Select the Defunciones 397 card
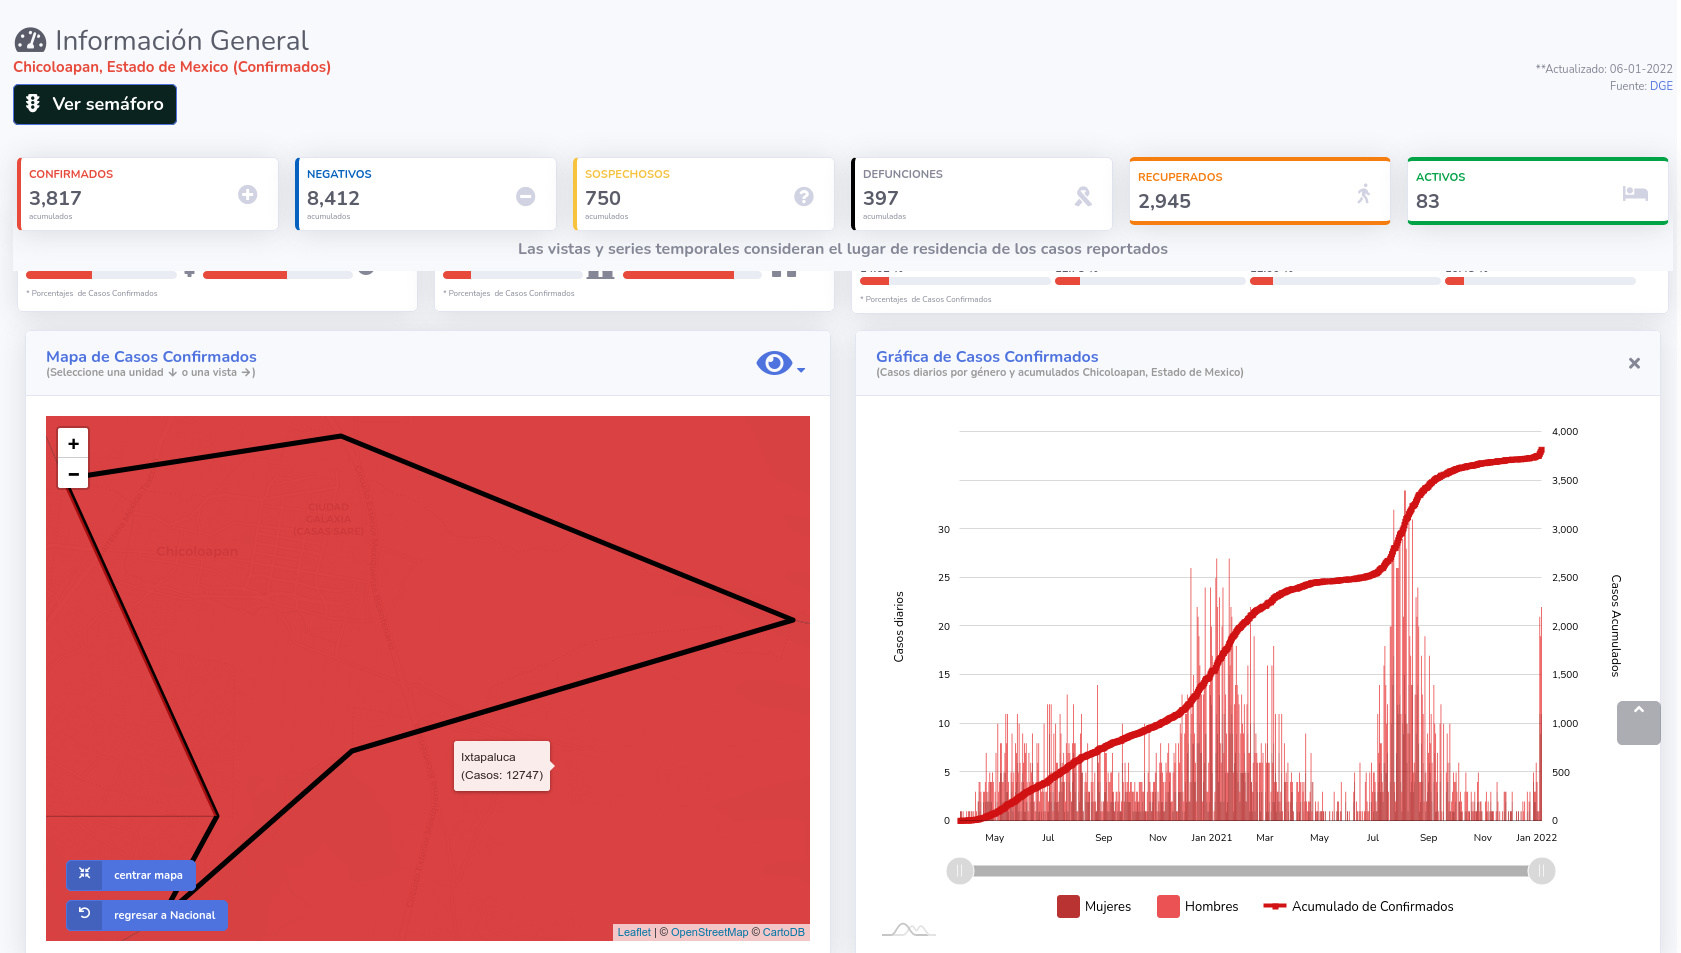 pos(982,194)
